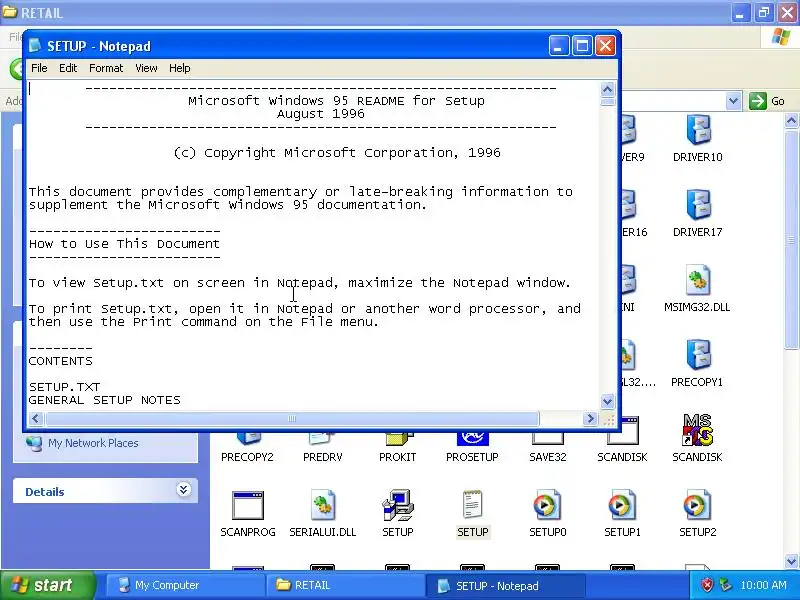Click RETAIL window scrollbar up arrow
This screenshot has width=800, height=600.
coord(791,121)
